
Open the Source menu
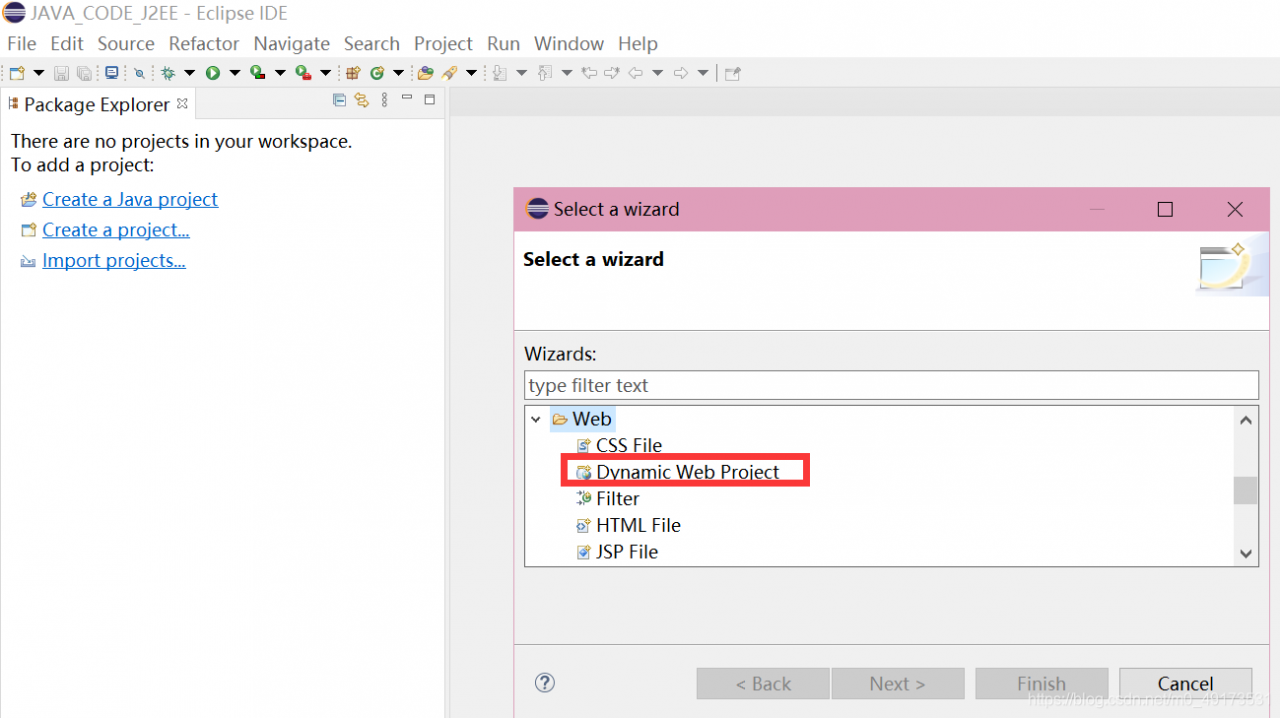tap(126, 44)
